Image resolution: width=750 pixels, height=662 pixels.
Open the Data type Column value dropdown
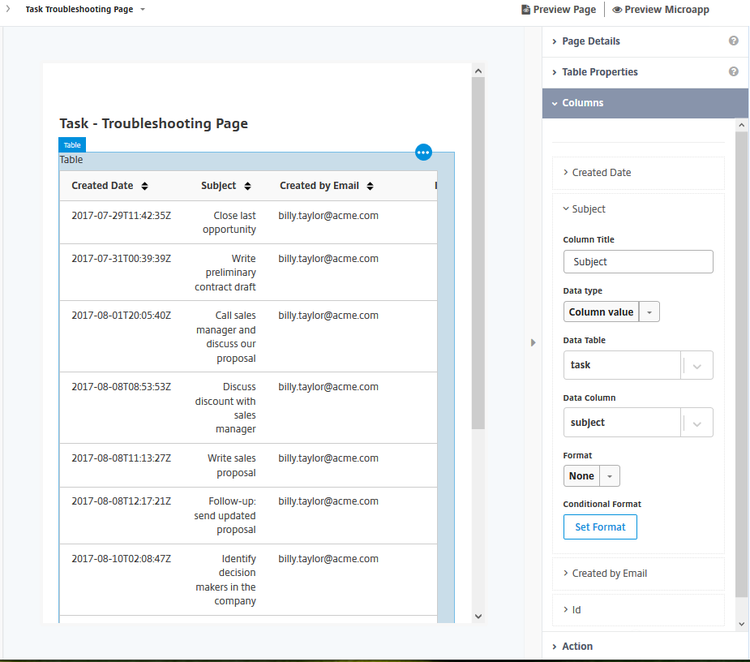[x=611, y=312]
